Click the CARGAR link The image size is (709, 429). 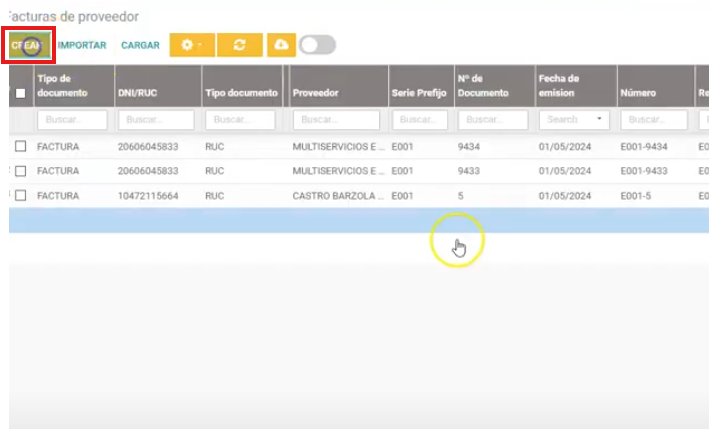click(140, 45)
